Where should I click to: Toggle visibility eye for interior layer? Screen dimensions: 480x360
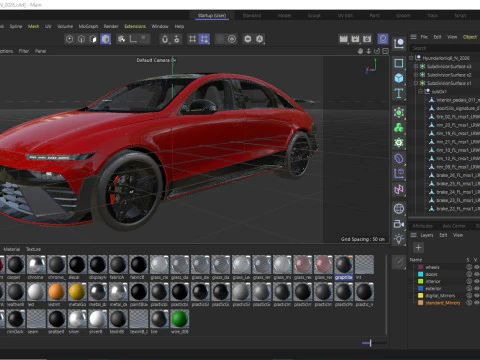coord(476,281)
